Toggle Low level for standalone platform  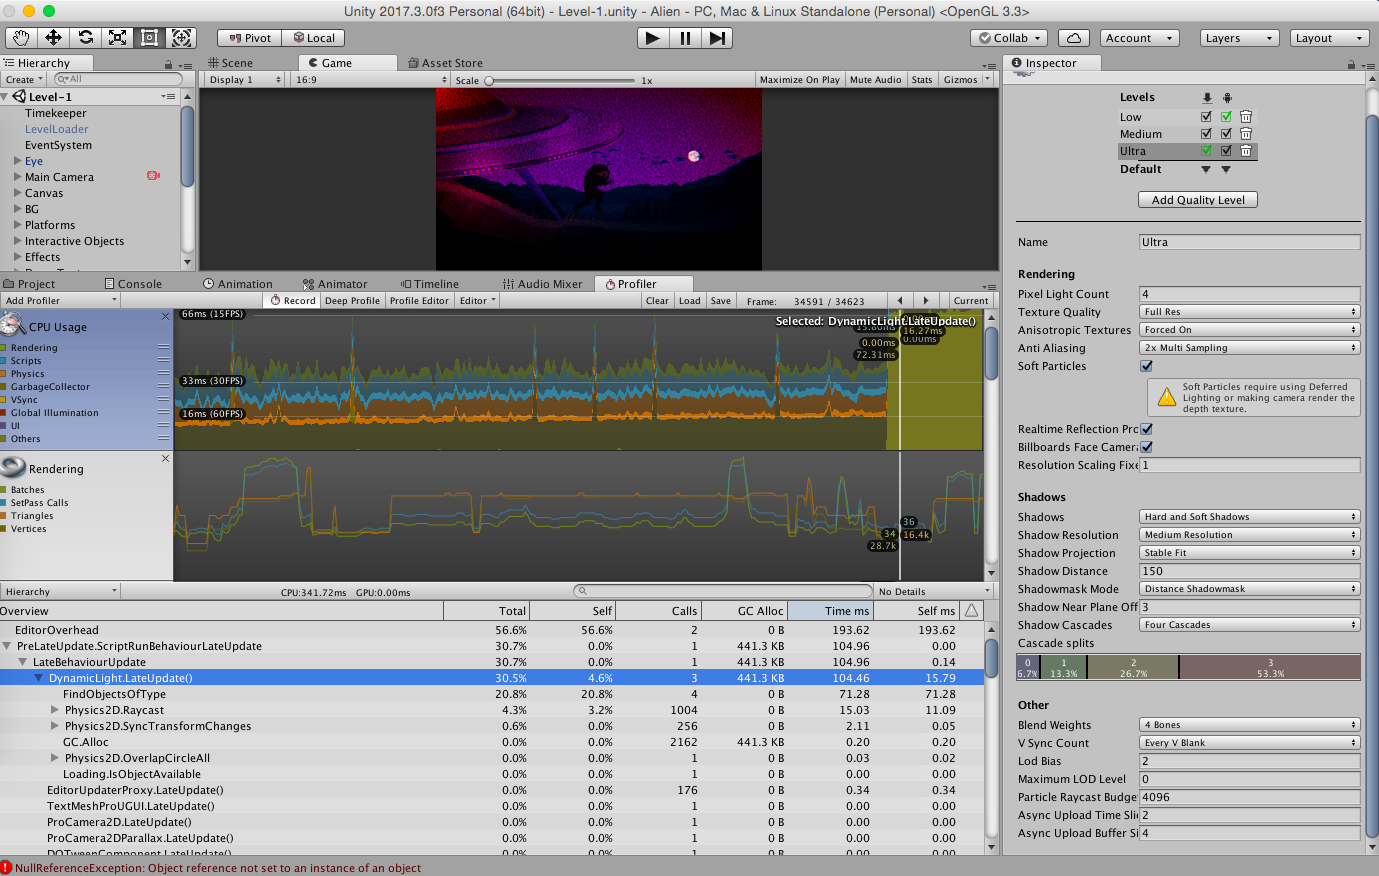pyautogui.click(x=1206, y=117)
